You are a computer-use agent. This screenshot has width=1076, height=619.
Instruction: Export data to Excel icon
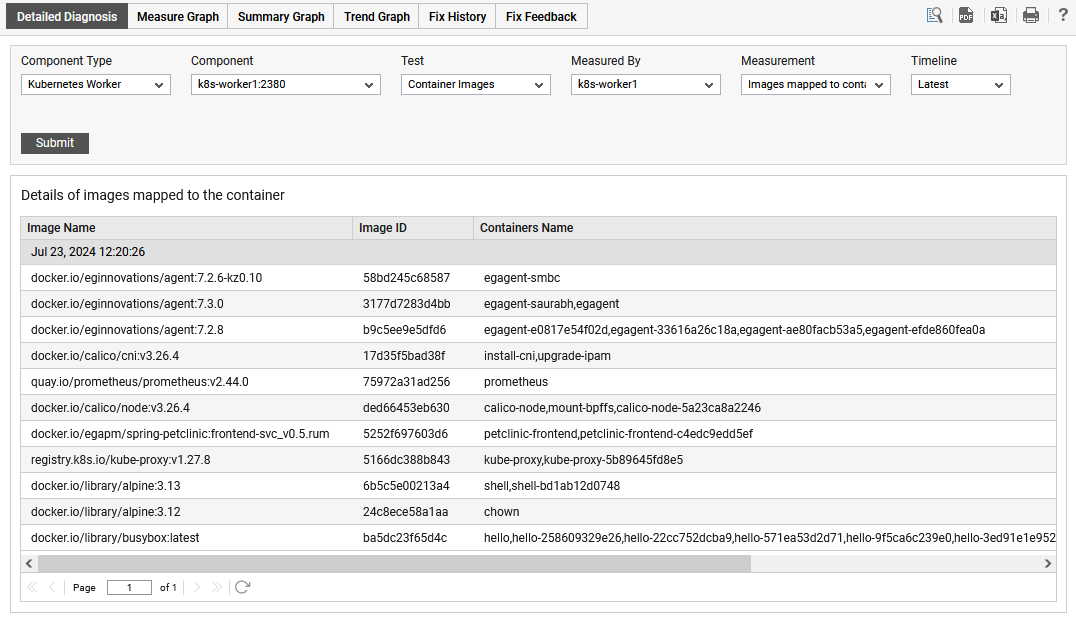(x=998, y=15)
